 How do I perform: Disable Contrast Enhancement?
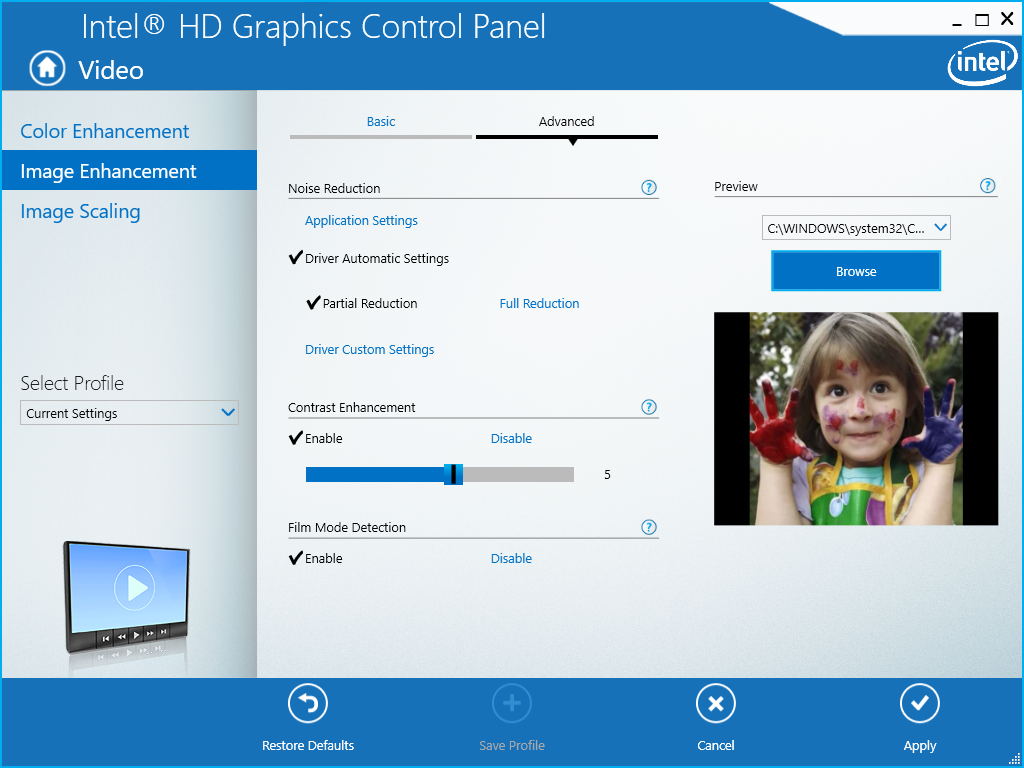pos(511,439)
